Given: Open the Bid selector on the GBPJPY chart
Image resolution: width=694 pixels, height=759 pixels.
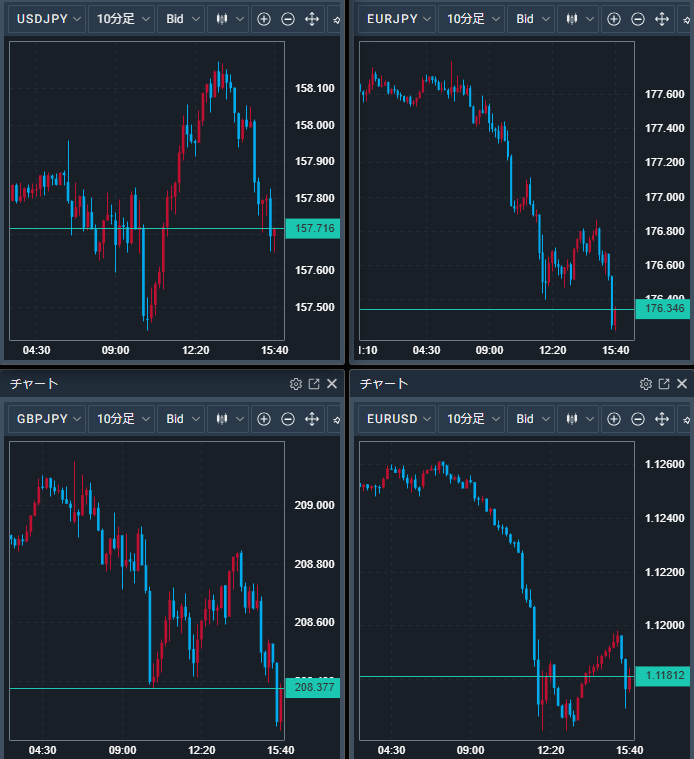Looking at the screenshot, I should 181,419.
